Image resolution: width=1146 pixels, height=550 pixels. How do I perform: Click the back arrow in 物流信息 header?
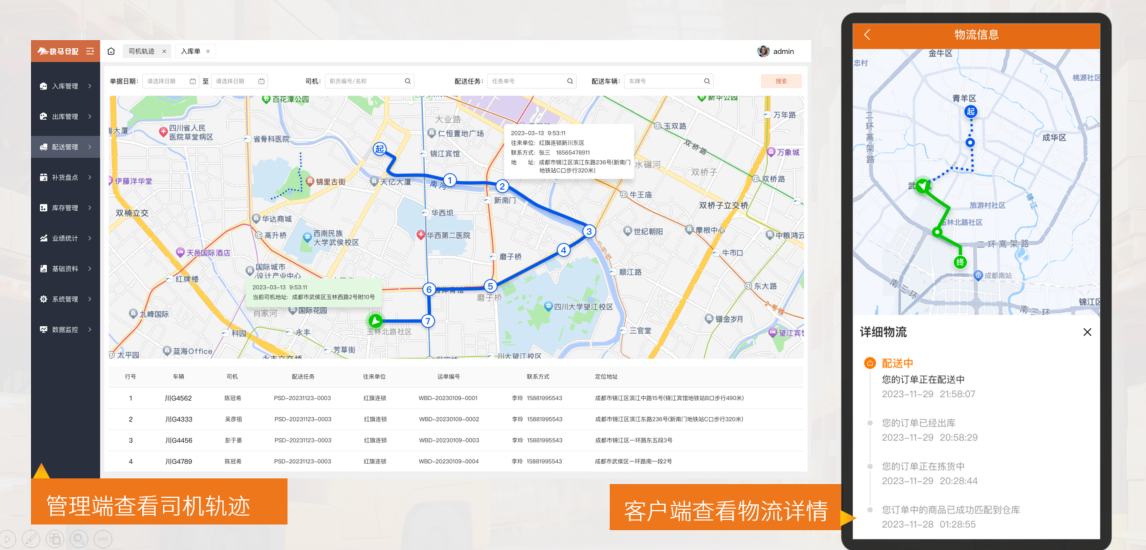click(x=868, y=34)
